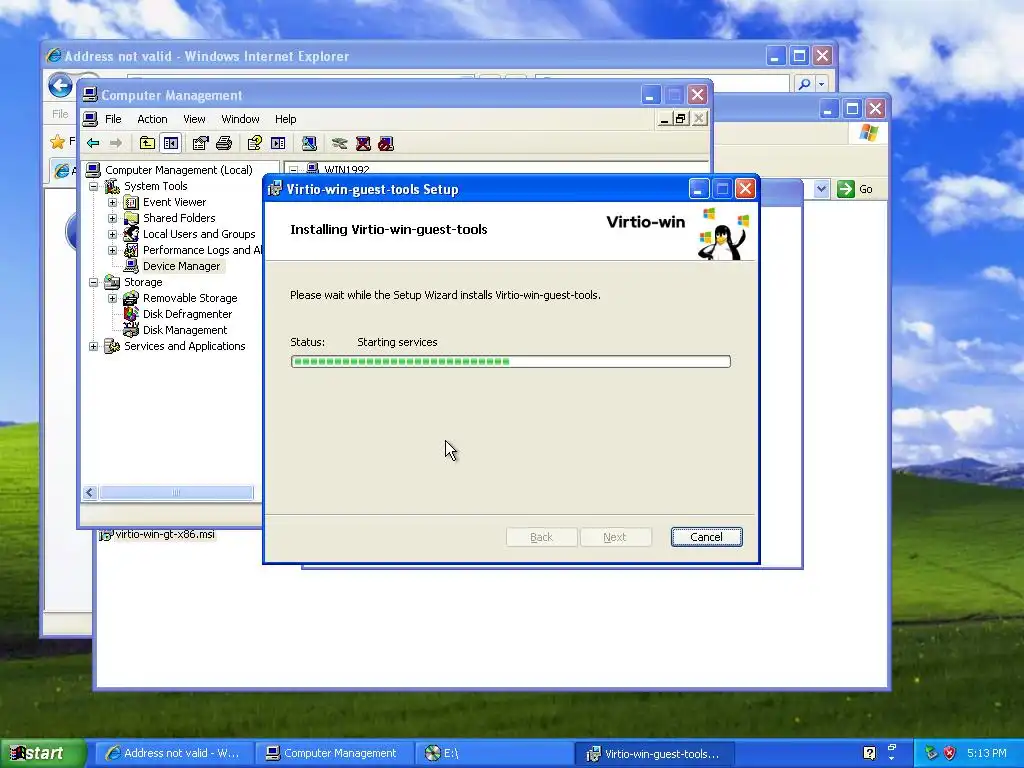Image resolution: width=1024 pixels, height=768 pixels.
Task: Click the Internet Explorer blue back button
Action: pyautogui.click(x=60, y=85)
